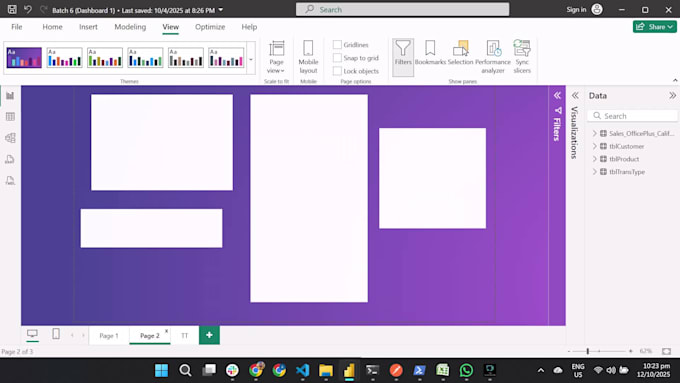Select mobile layout icon at bottom

56,334
